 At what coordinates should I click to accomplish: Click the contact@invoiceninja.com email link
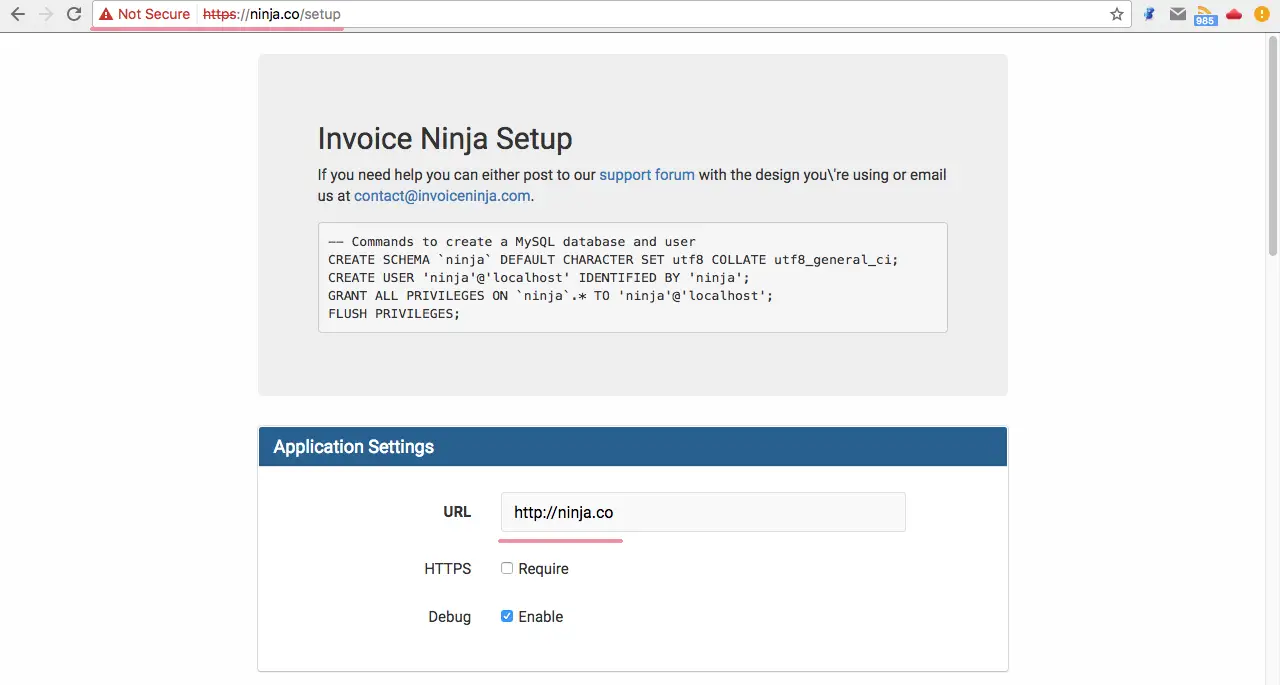tap(442, 196)
